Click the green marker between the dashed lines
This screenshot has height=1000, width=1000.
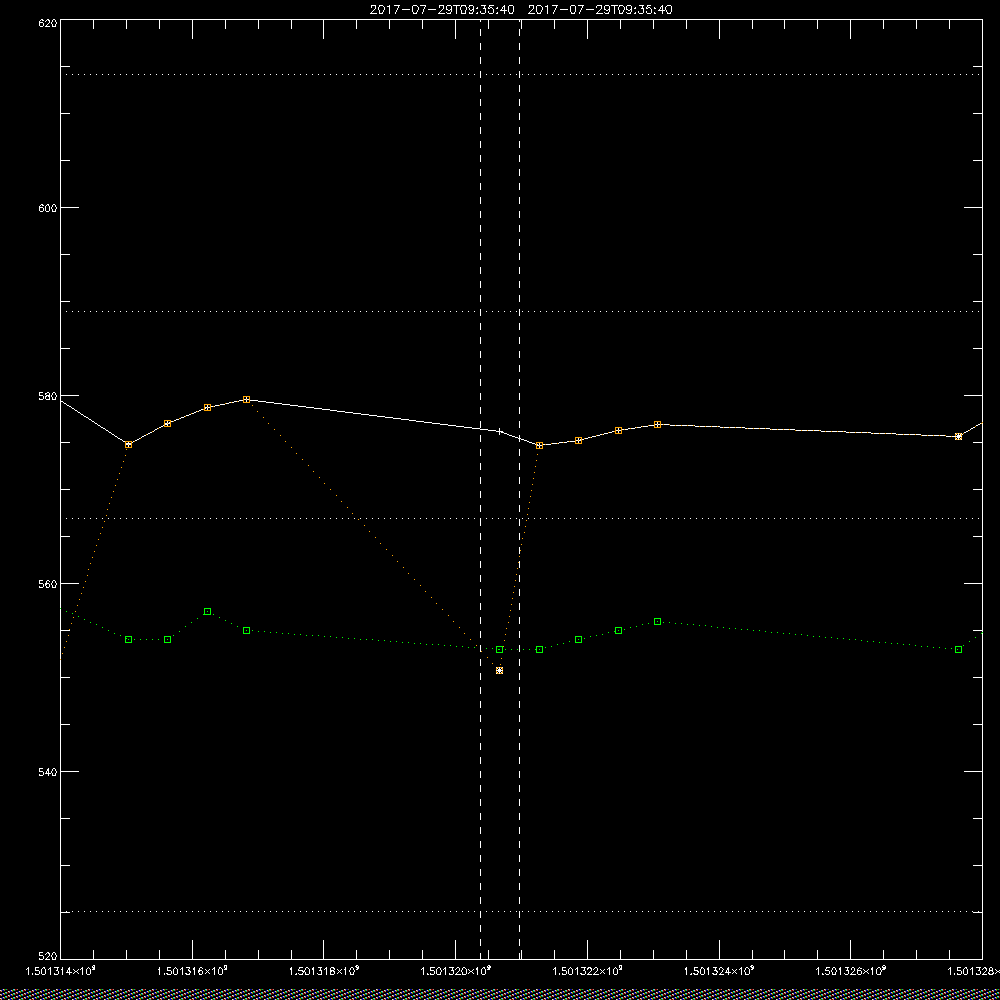(x=499, y=649)
